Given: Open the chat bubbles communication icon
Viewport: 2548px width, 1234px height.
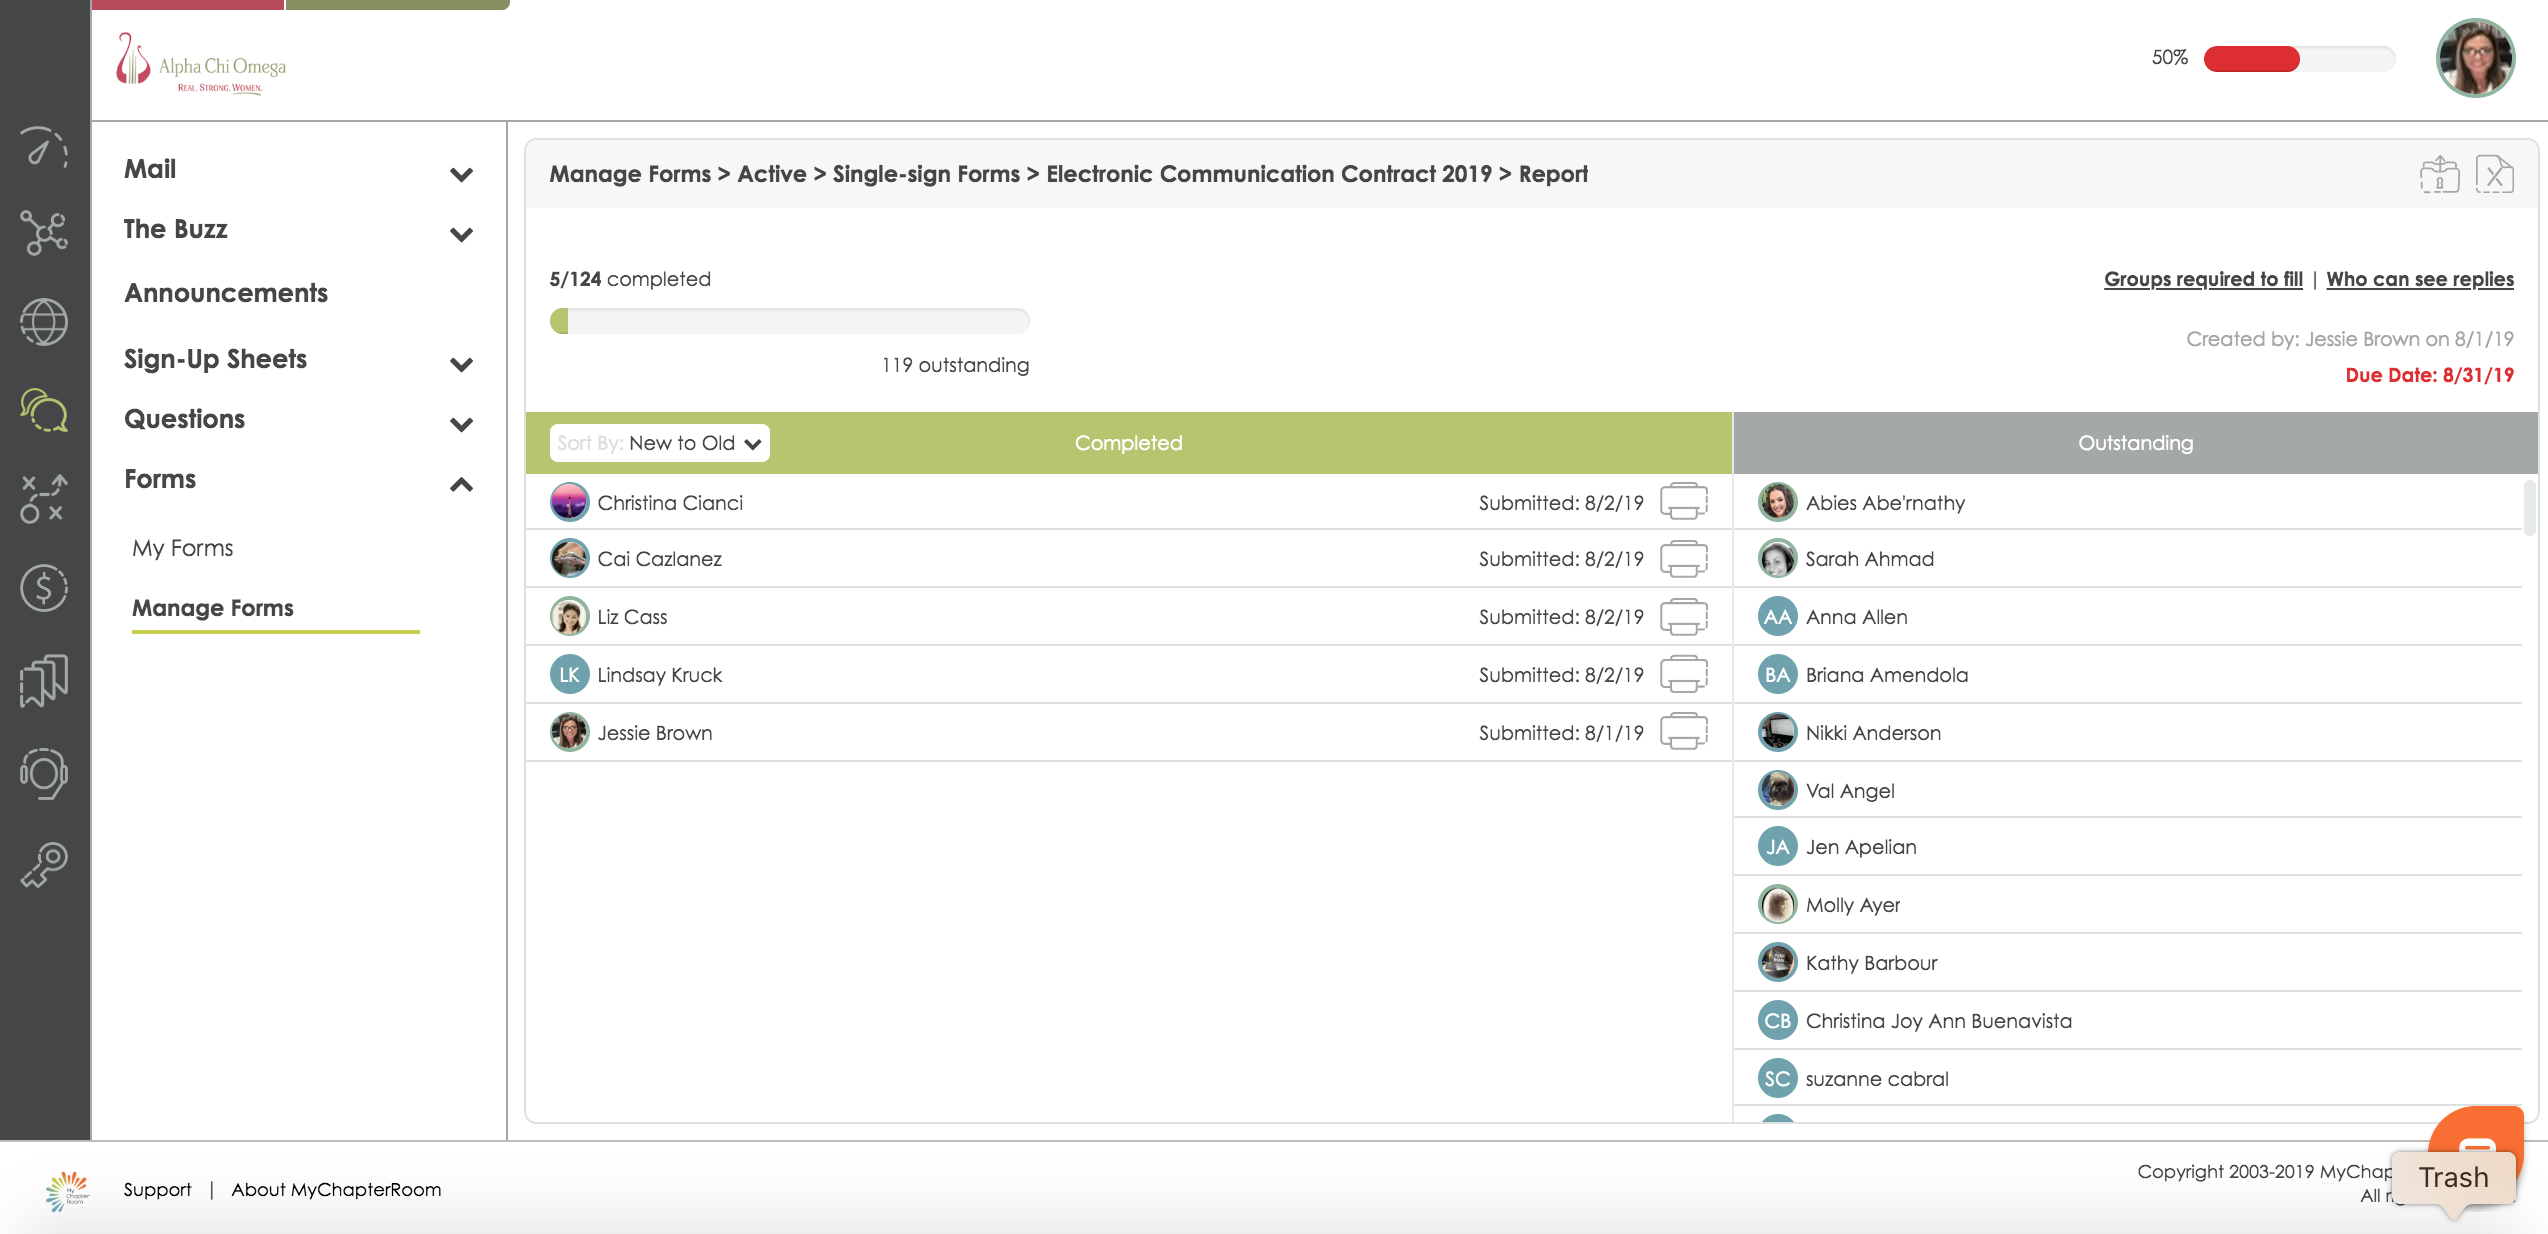Looking at the screenshot, I should 44,410.
